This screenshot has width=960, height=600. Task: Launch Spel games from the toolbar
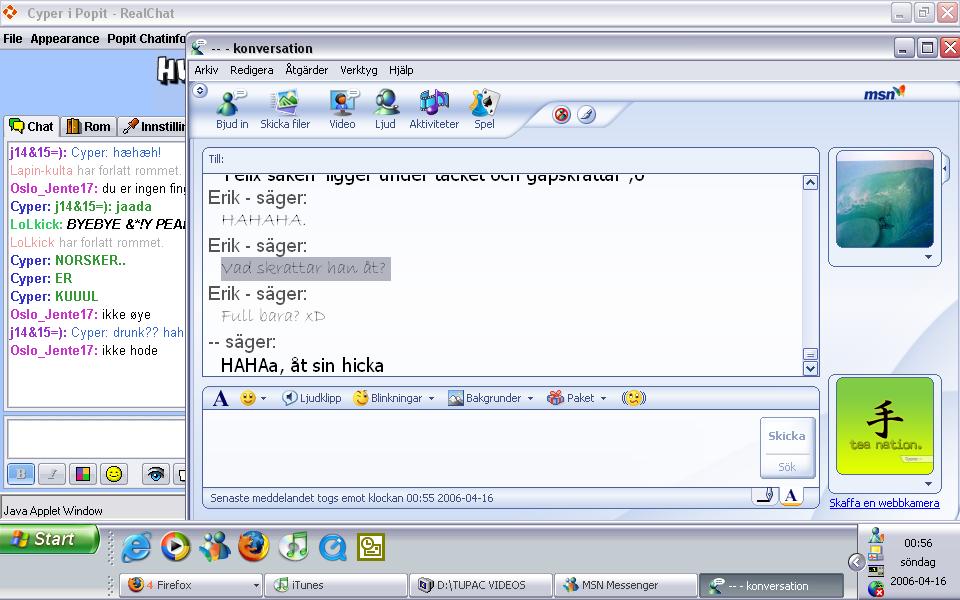point(484,110)
